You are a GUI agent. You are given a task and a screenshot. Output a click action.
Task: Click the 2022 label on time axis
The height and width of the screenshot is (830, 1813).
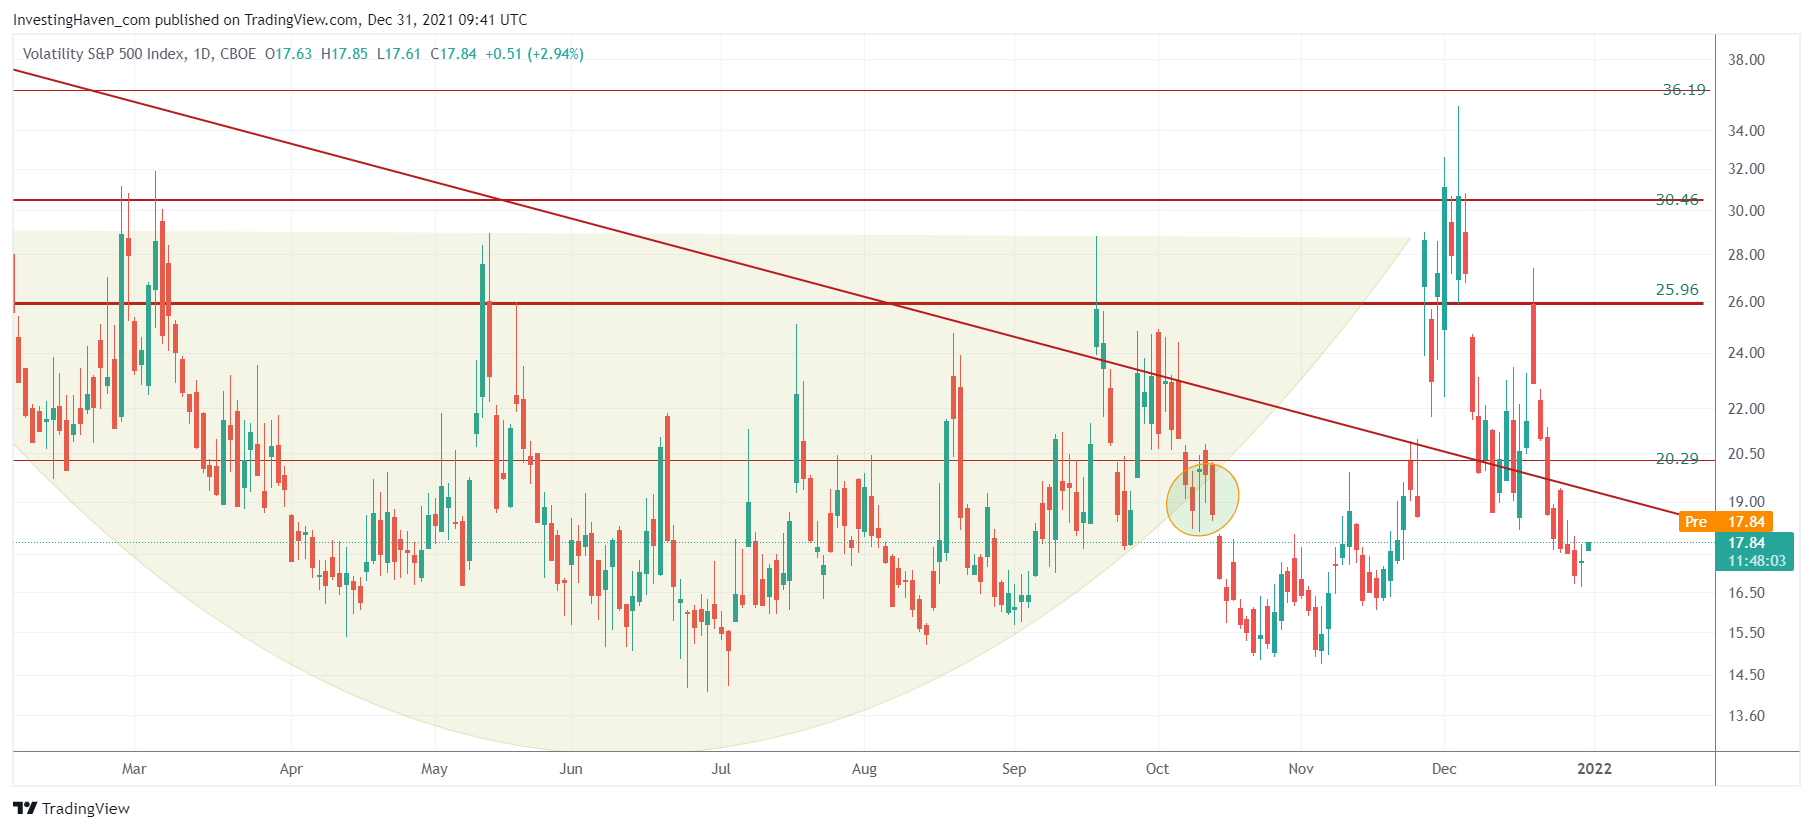(1594, 769)
